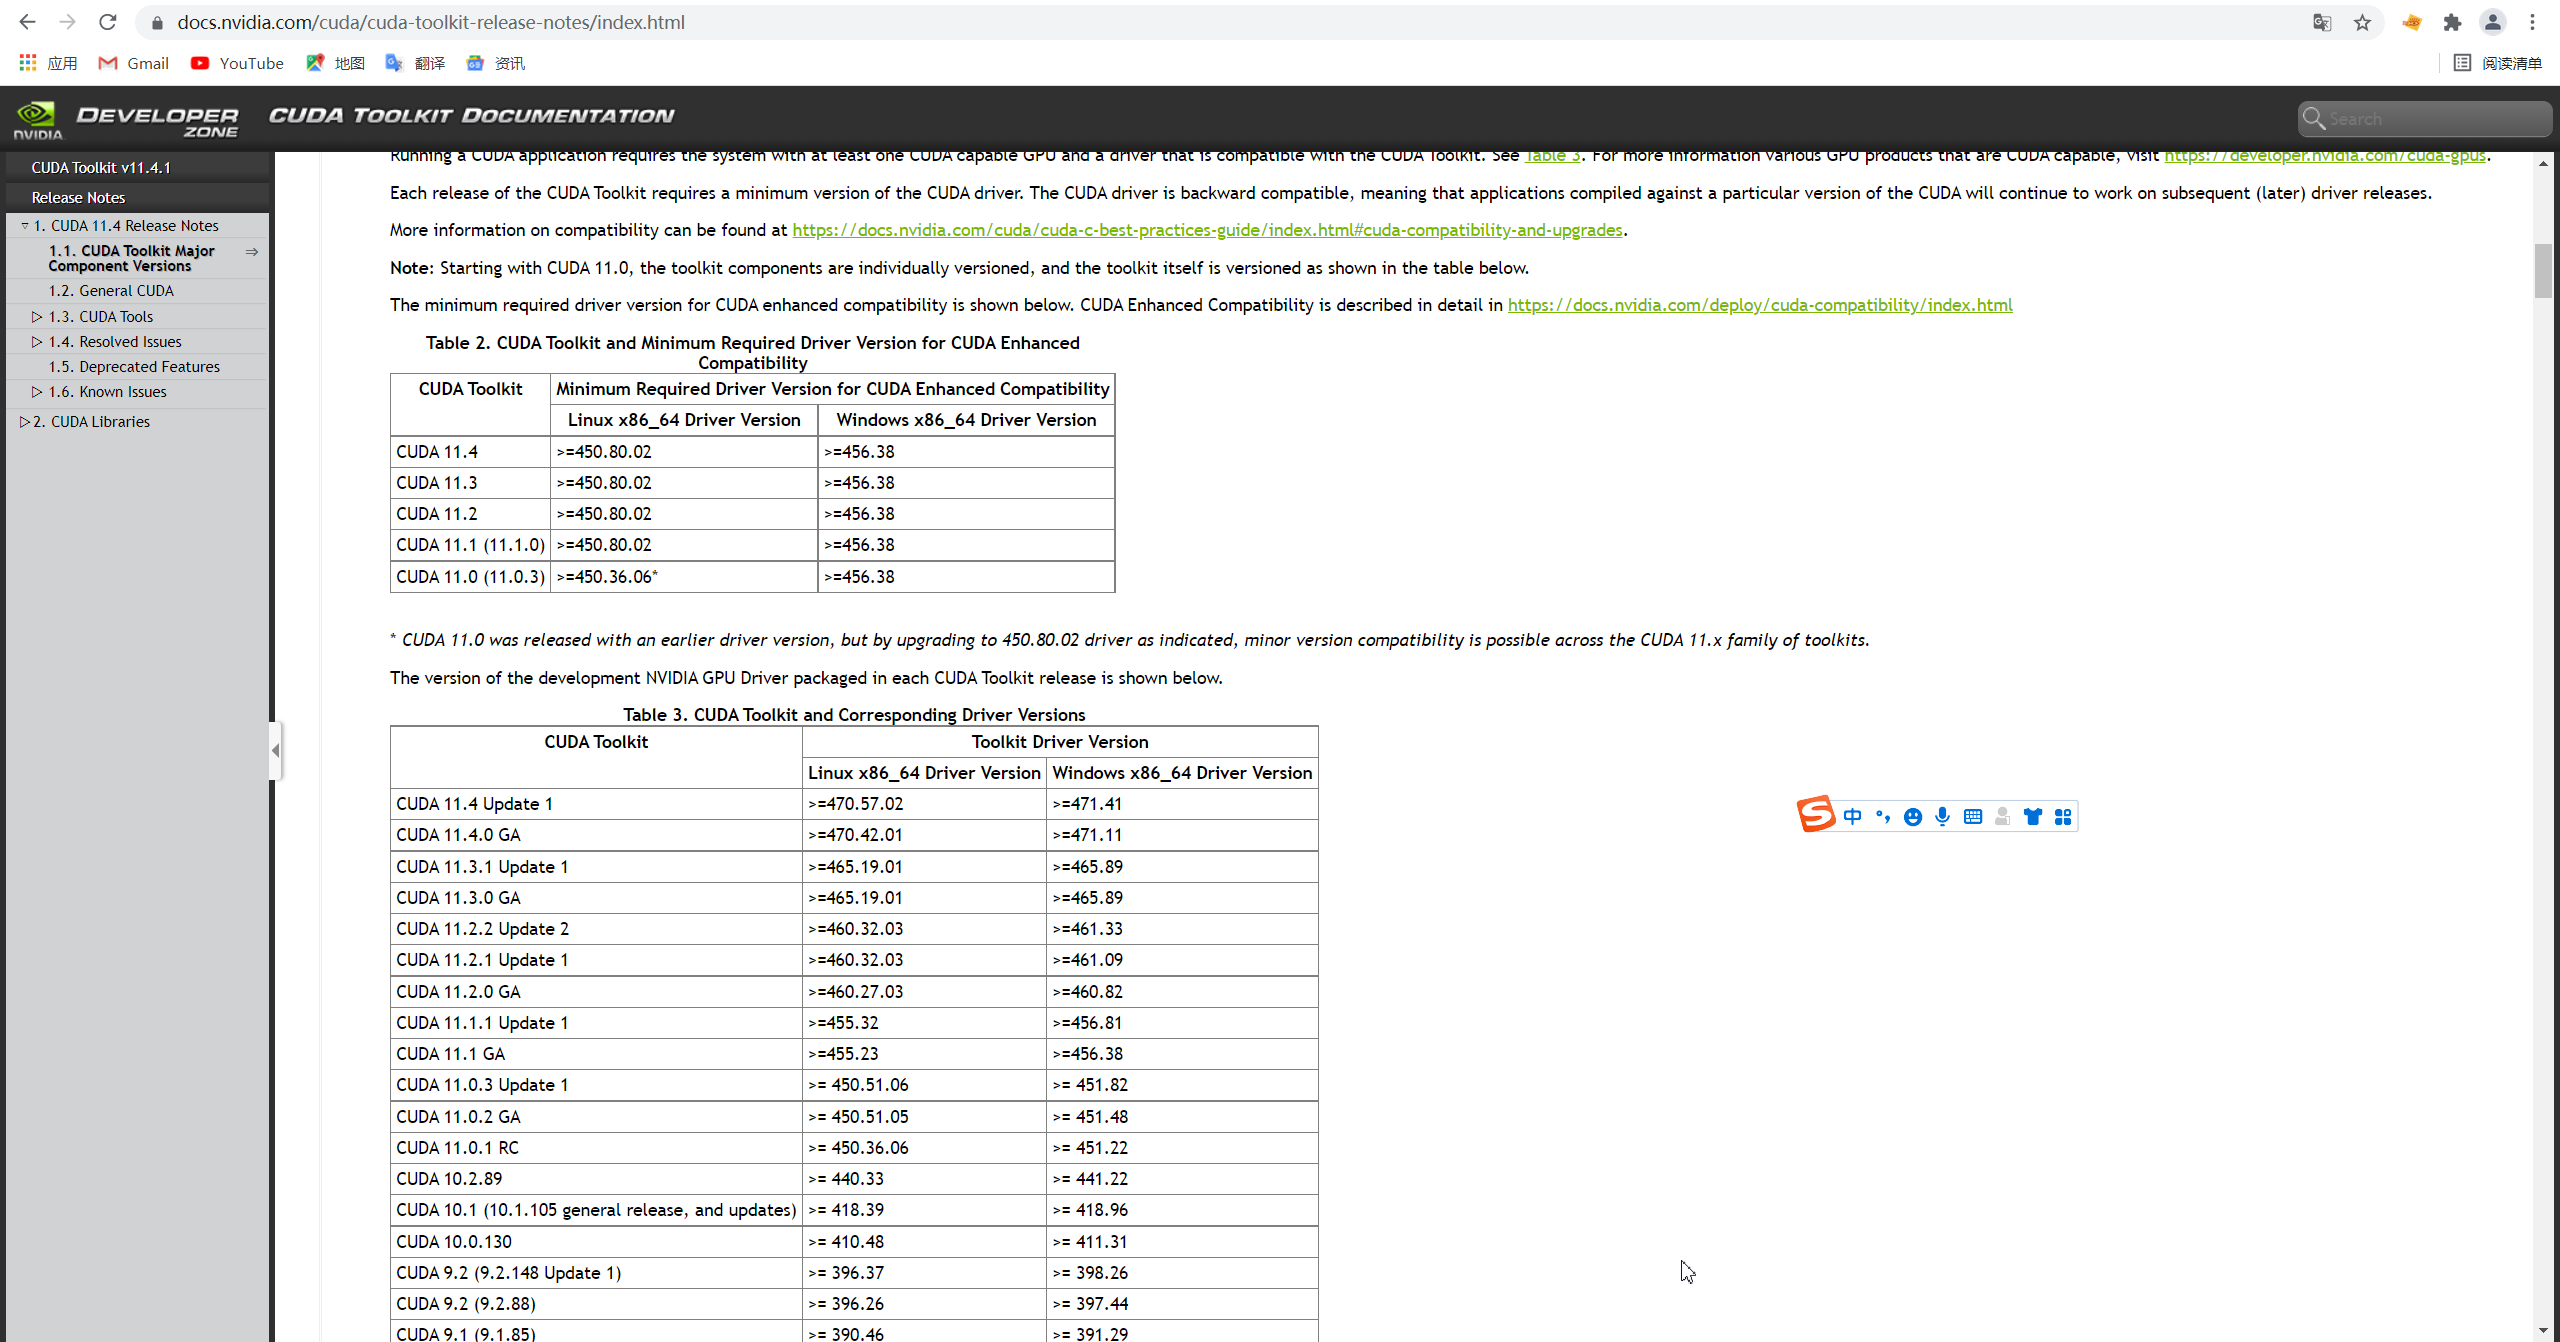Open the cuda-compatibility index.html link
This screenshot has height=1342, width=2560.
[1759, 305]
